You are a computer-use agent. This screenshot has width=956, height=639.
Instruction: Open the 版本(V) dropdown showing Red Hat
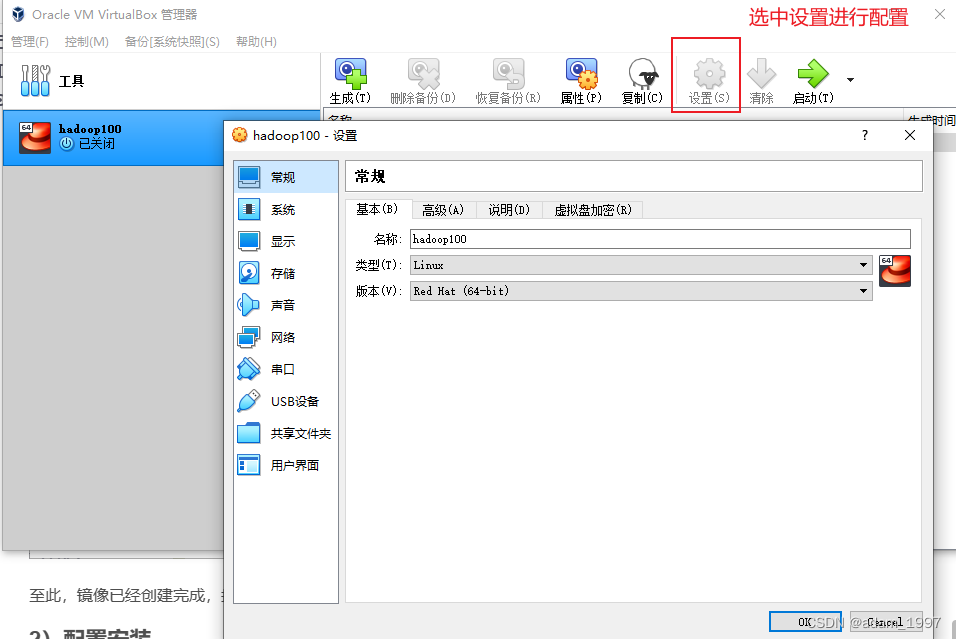click(641, 291)
